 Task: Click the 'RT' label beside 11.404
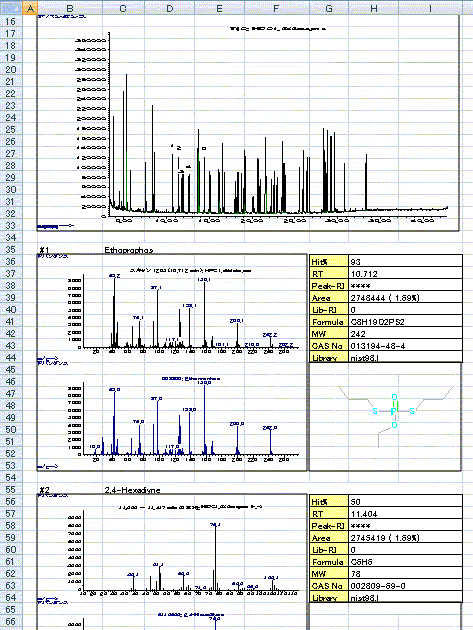(x=329, y=513)
